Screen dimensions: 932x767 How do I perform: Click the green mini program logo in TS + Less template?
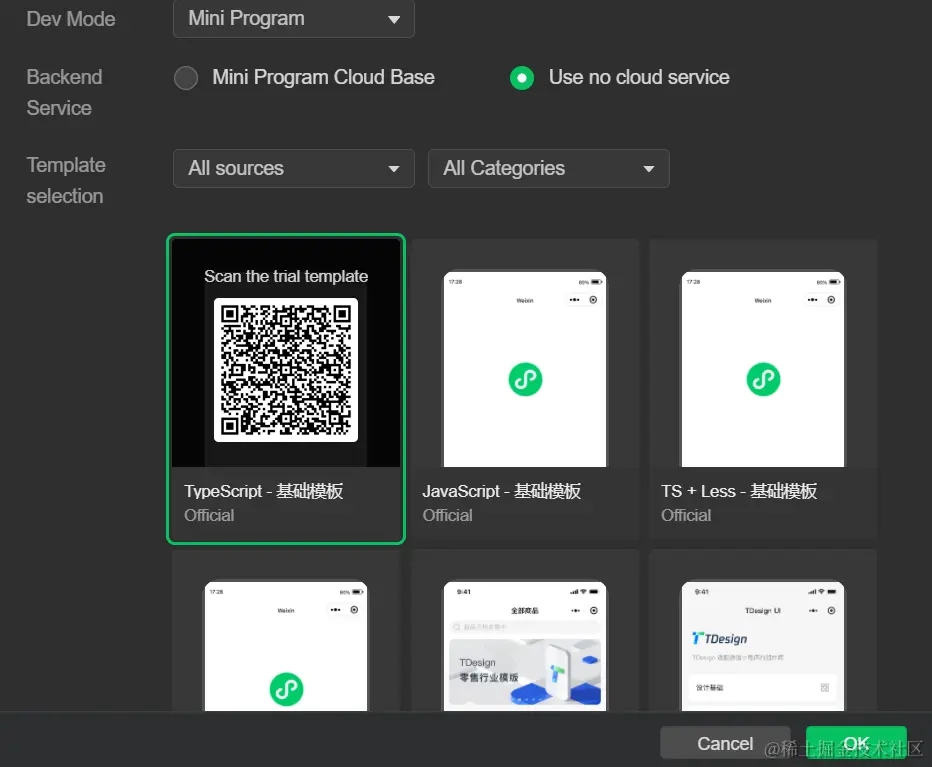[763, 379]
